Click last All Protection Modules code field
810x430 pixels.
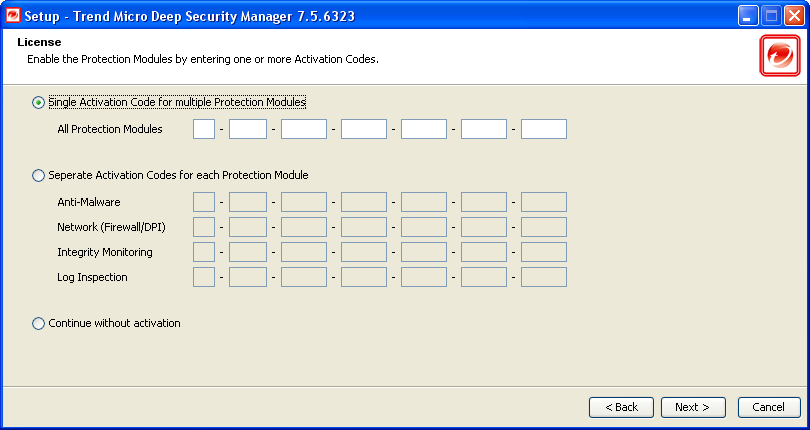point(544,129)
